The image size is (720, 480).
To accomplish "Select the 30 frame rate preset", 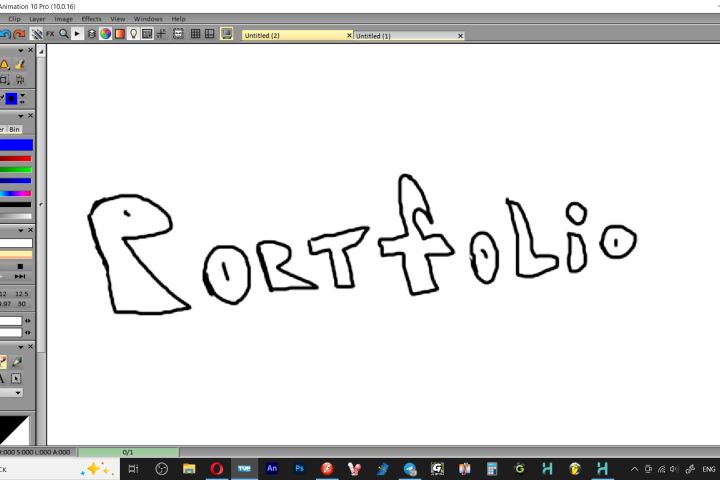I will 22,304.
